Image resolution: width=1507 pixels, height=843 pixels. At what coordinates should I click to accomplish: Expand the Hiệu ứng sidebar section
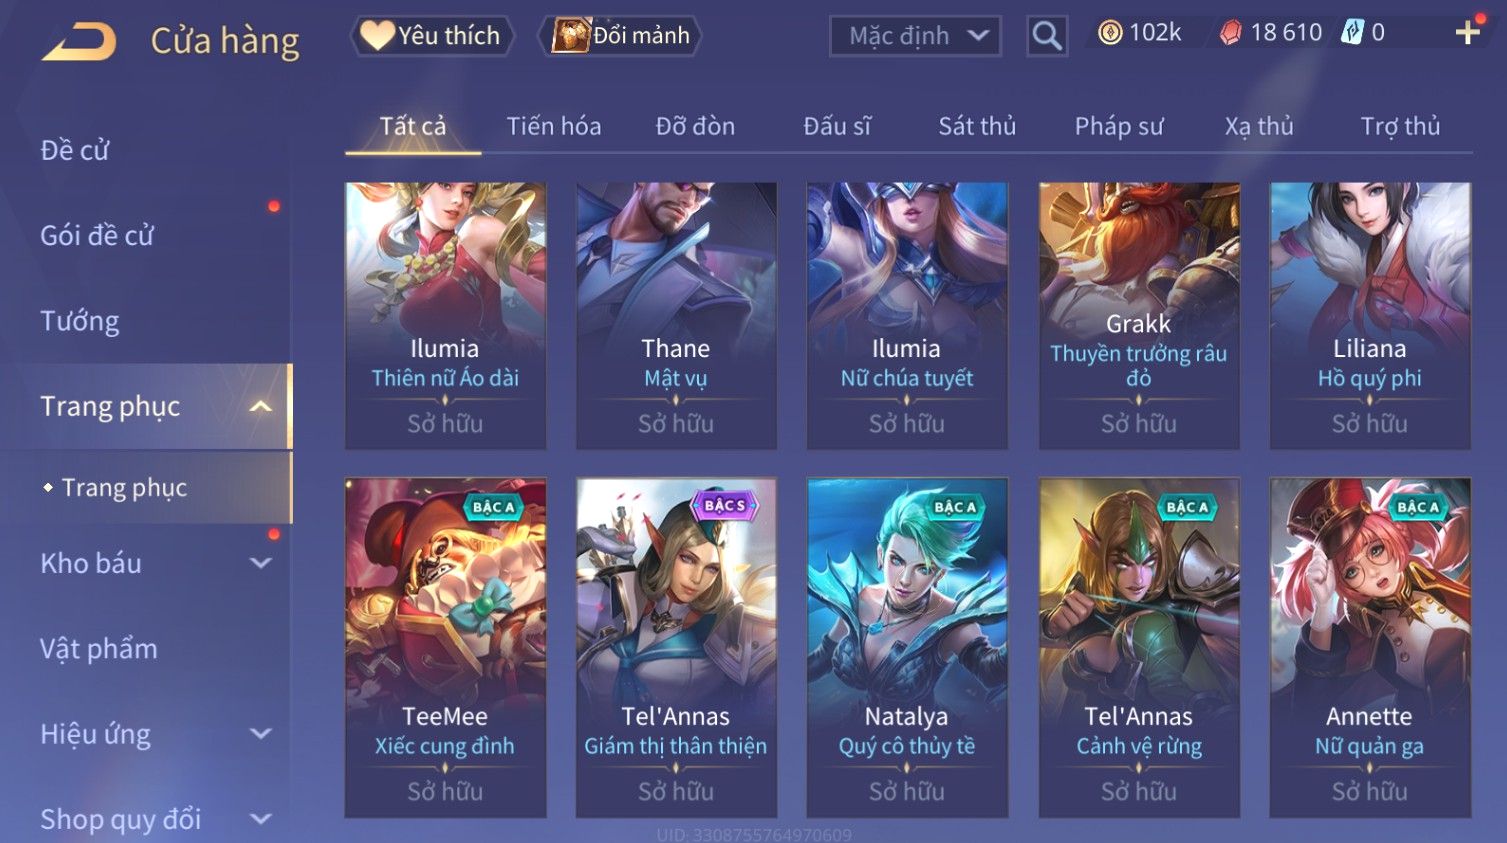[261, 734]
